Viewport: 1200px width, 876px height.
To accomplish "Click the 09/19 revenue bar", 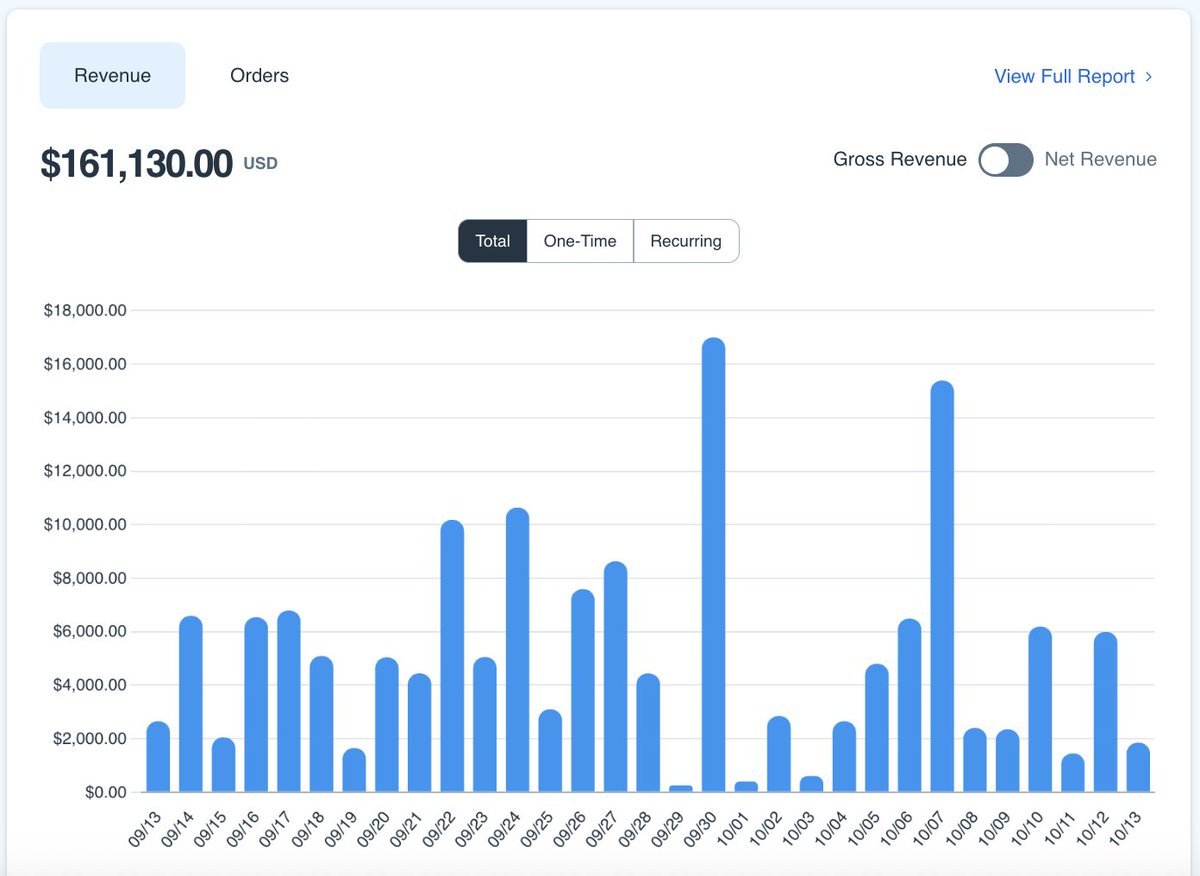I will point(354,770).
